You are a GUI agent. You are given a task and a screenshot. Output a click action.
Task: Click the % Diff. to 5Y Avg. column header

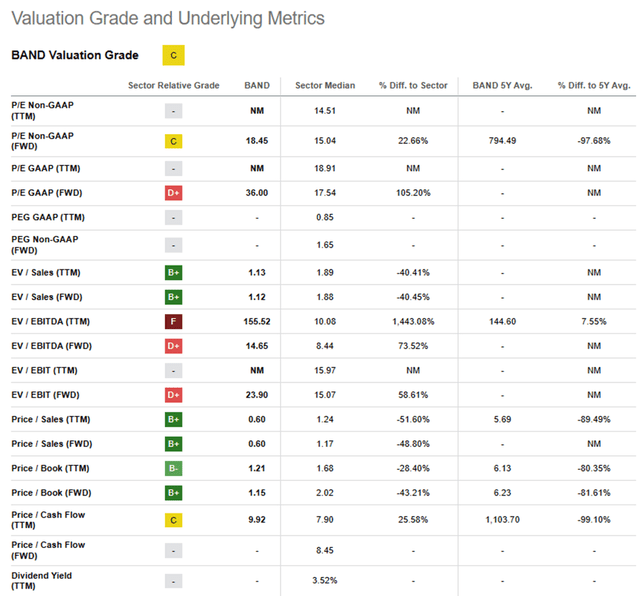[594, 85]
